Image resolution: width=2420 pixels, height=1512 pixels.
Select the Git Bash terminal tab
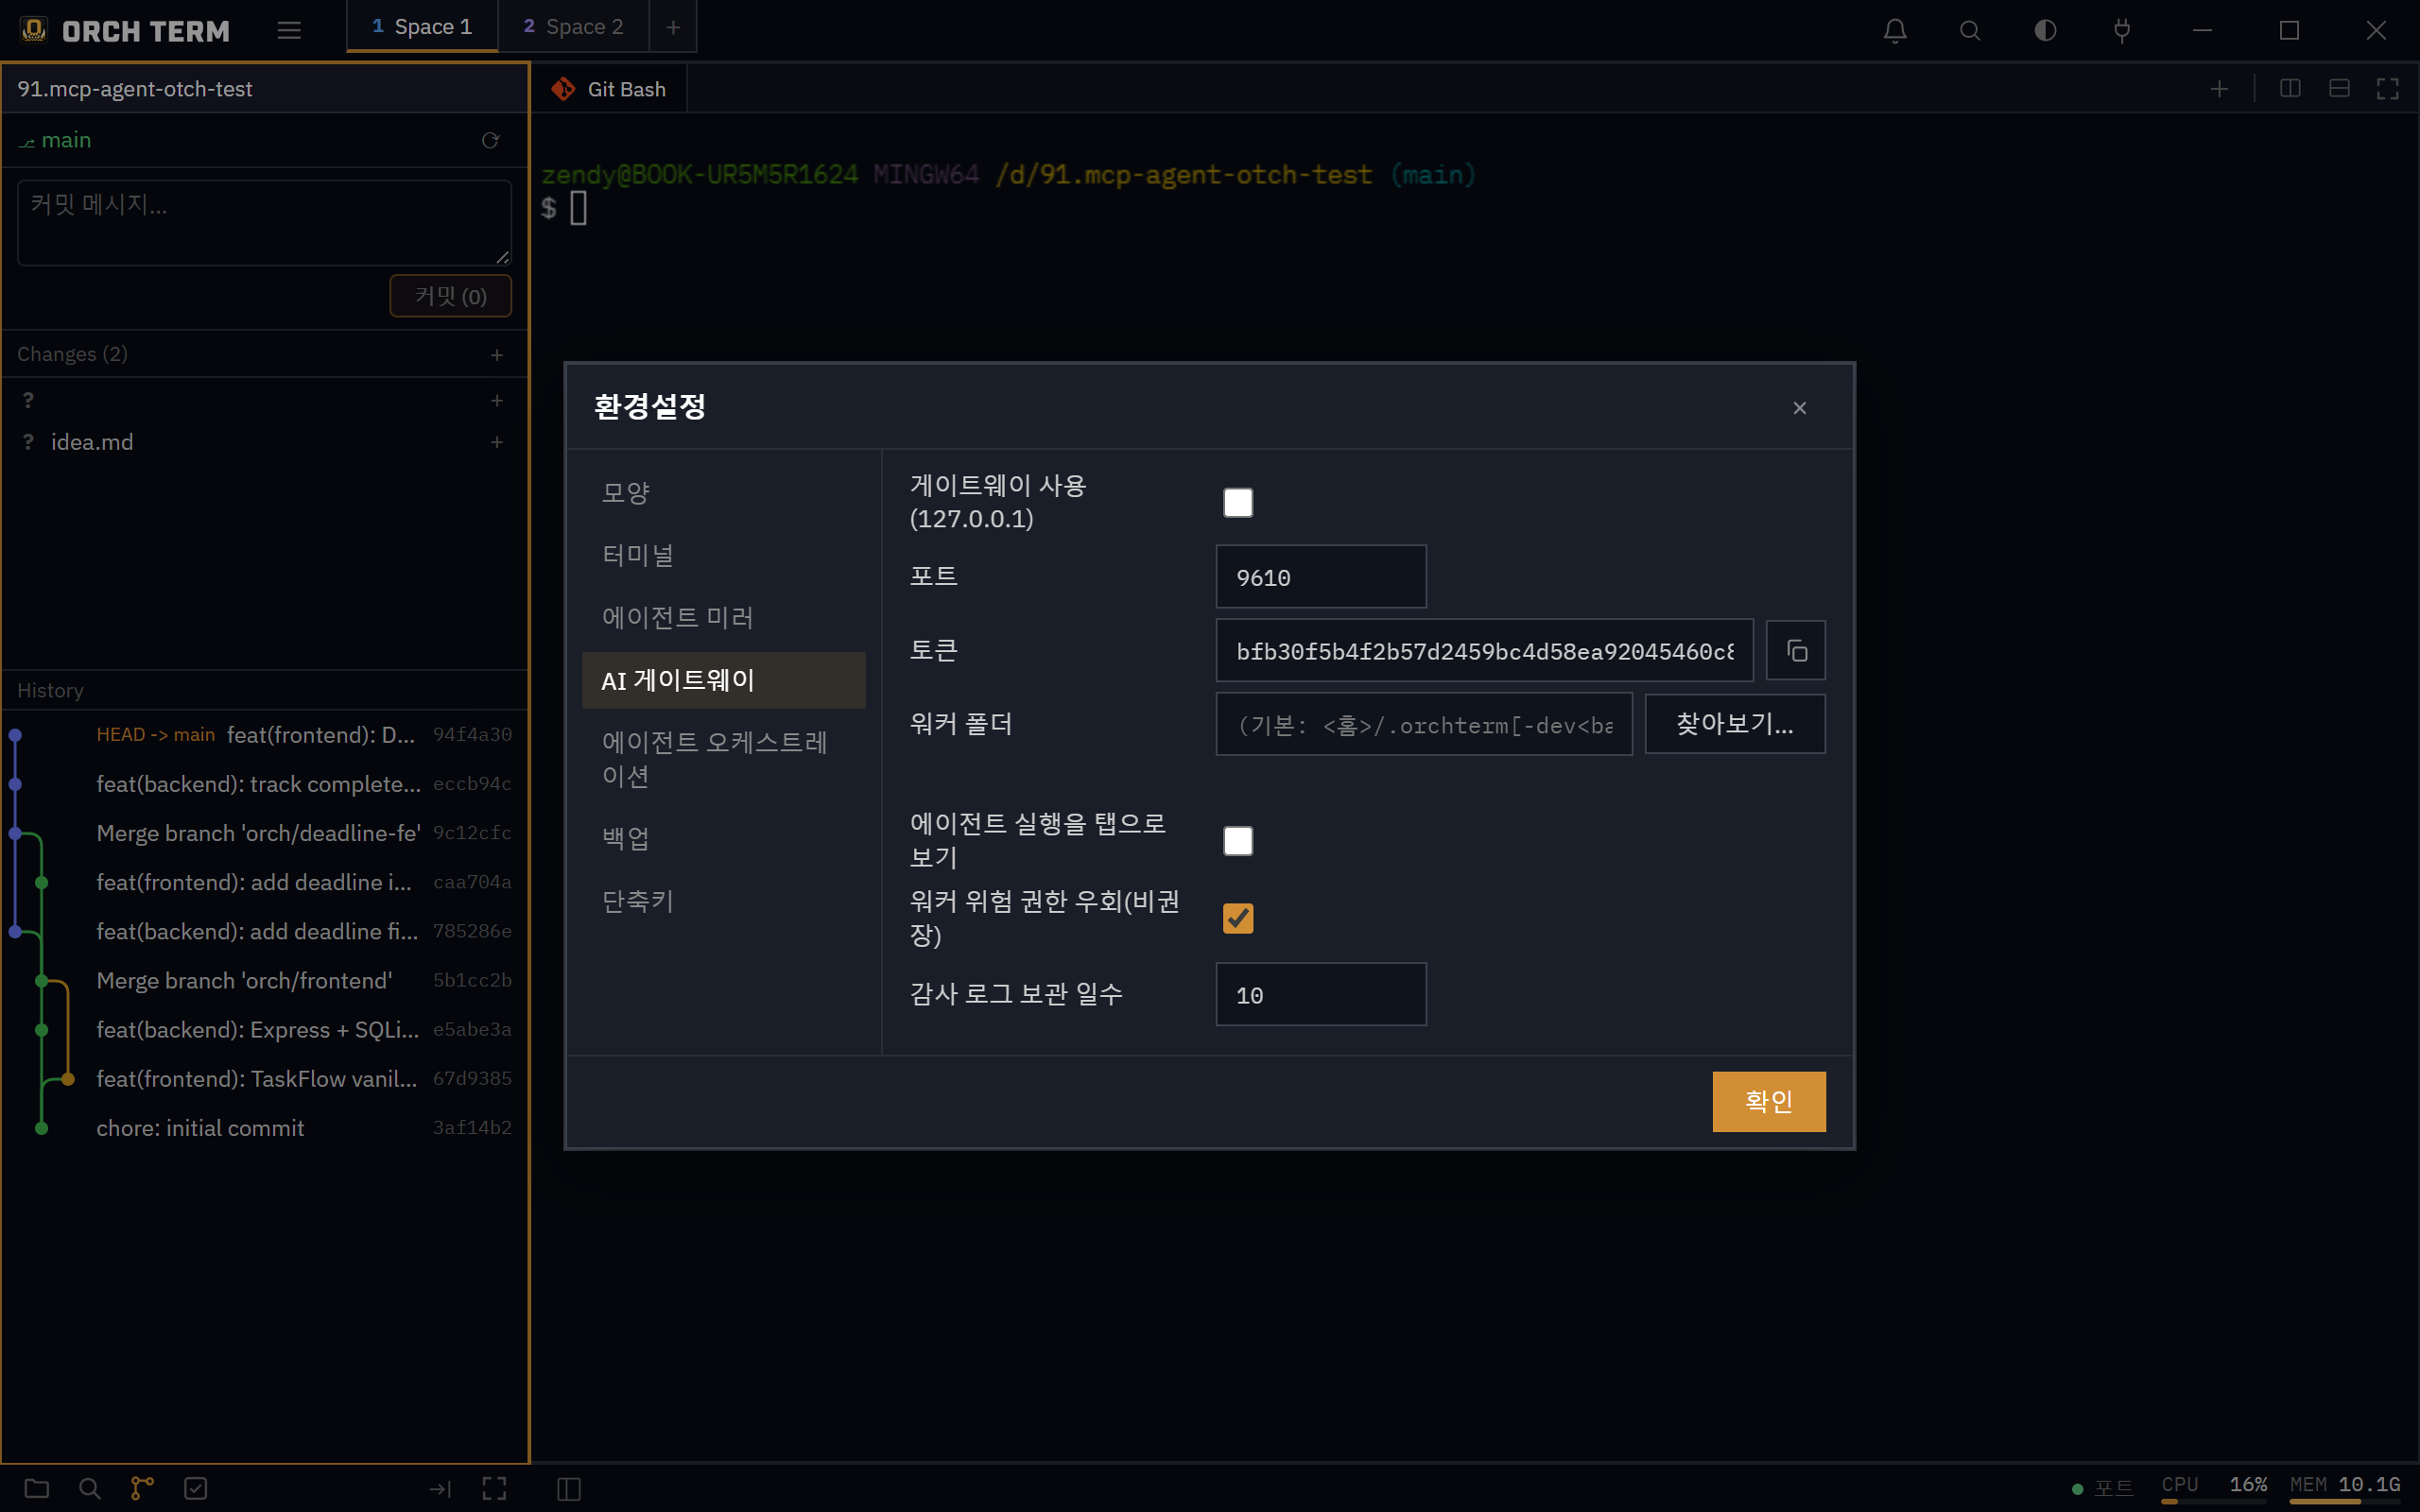(x=608, y=89)
